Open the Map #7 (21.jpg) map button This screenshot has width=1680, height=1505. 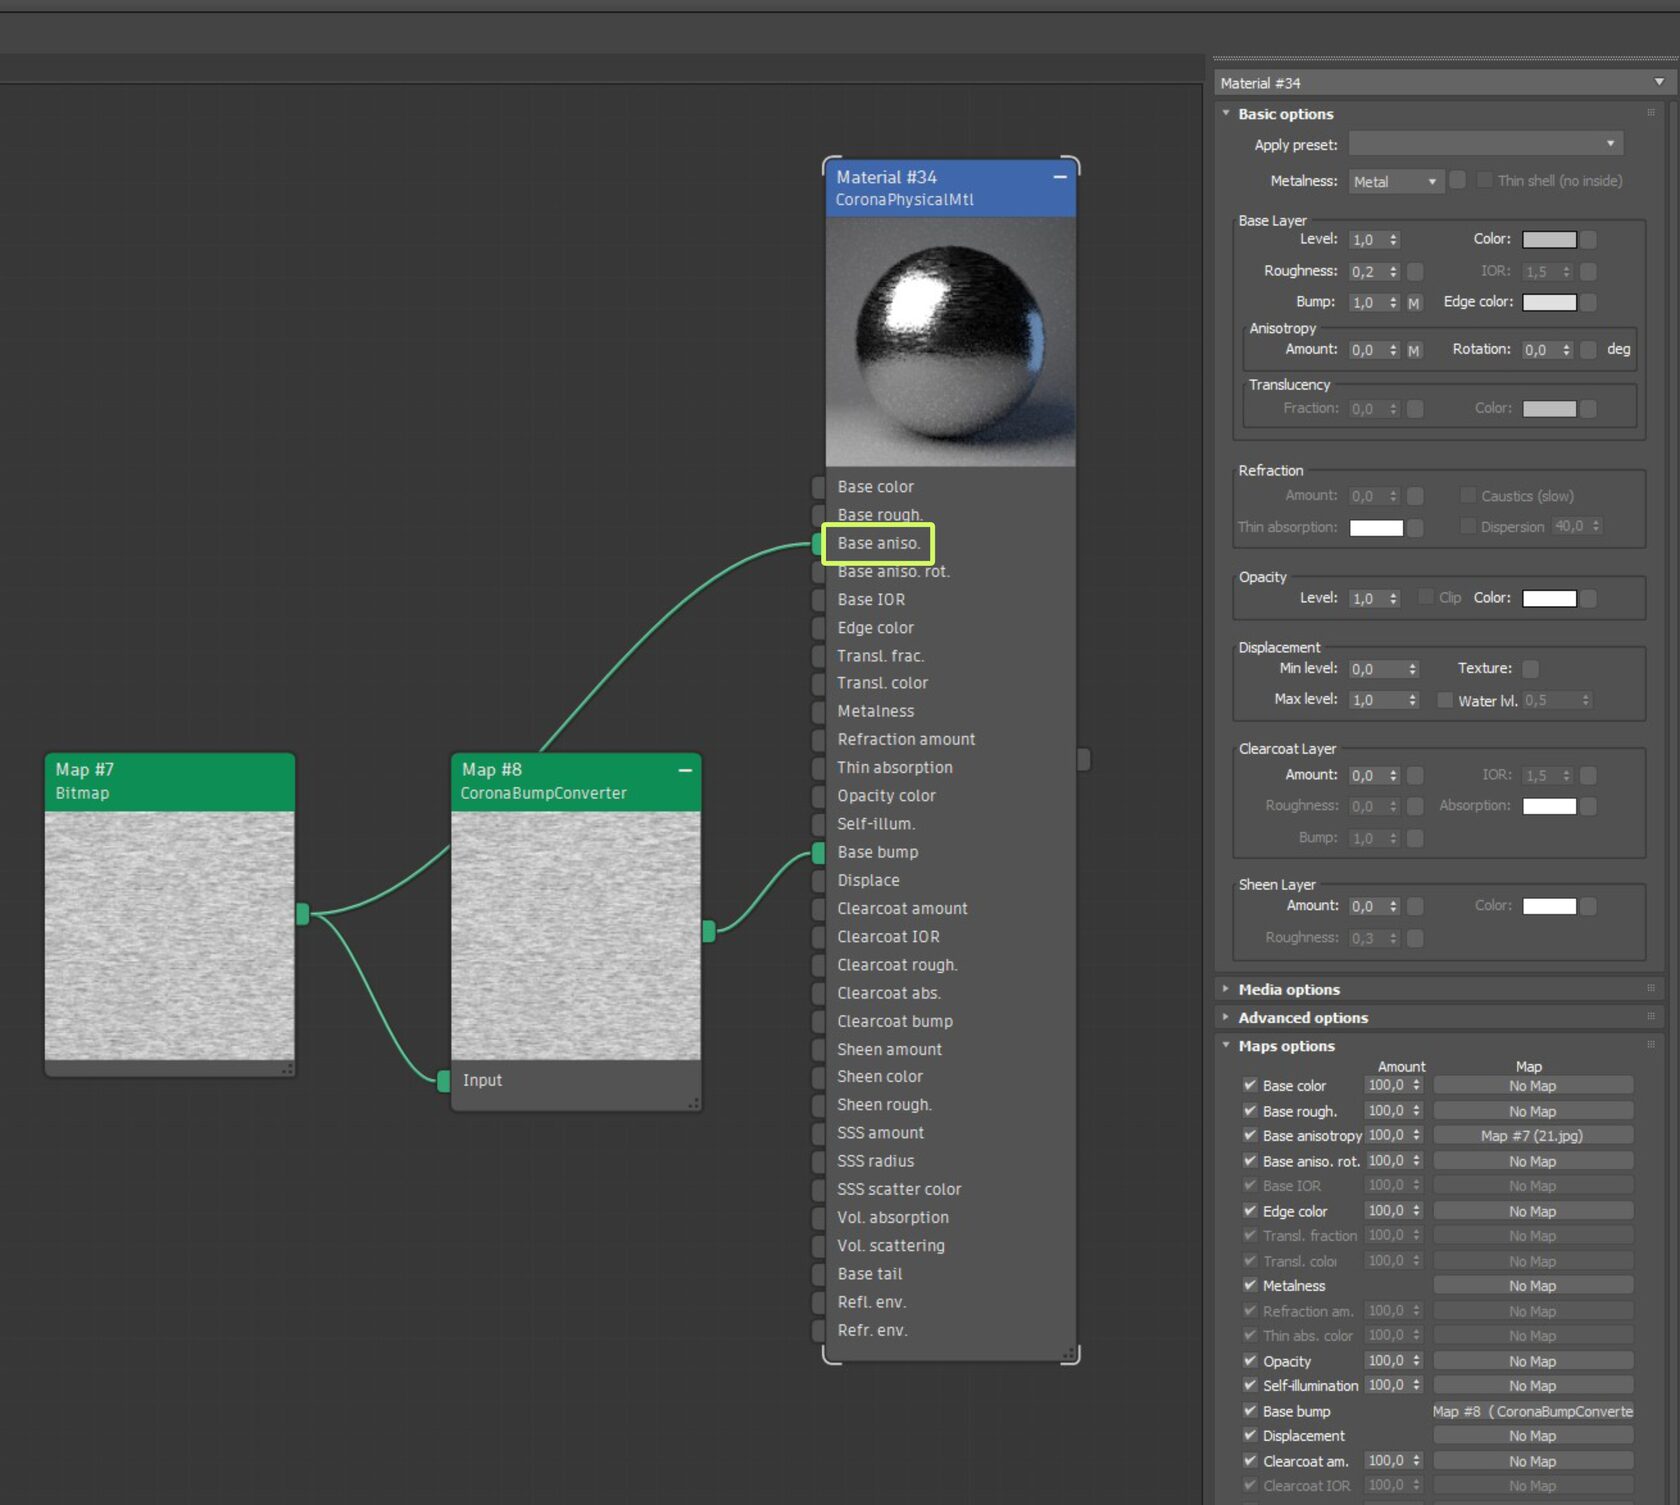(1532, 1135)
